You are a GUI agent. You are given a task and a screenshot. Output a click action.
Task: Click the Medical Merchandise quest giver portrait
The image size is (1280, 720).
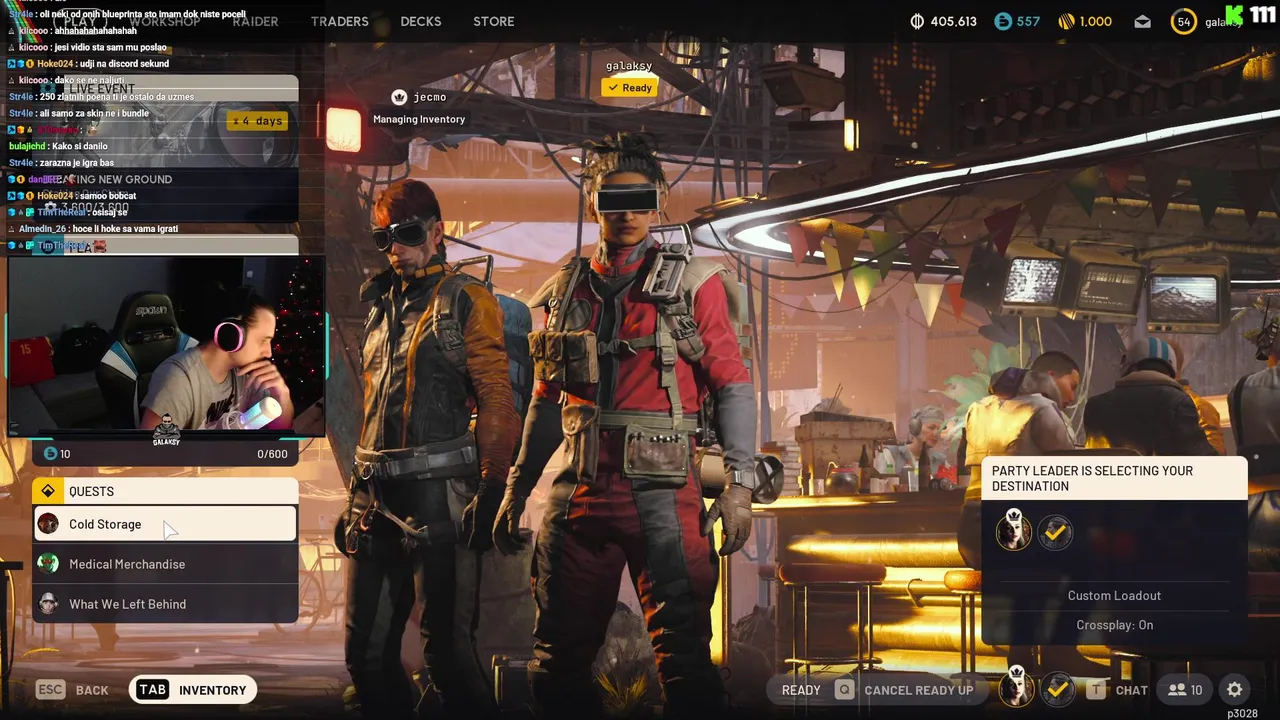point(48,564)
